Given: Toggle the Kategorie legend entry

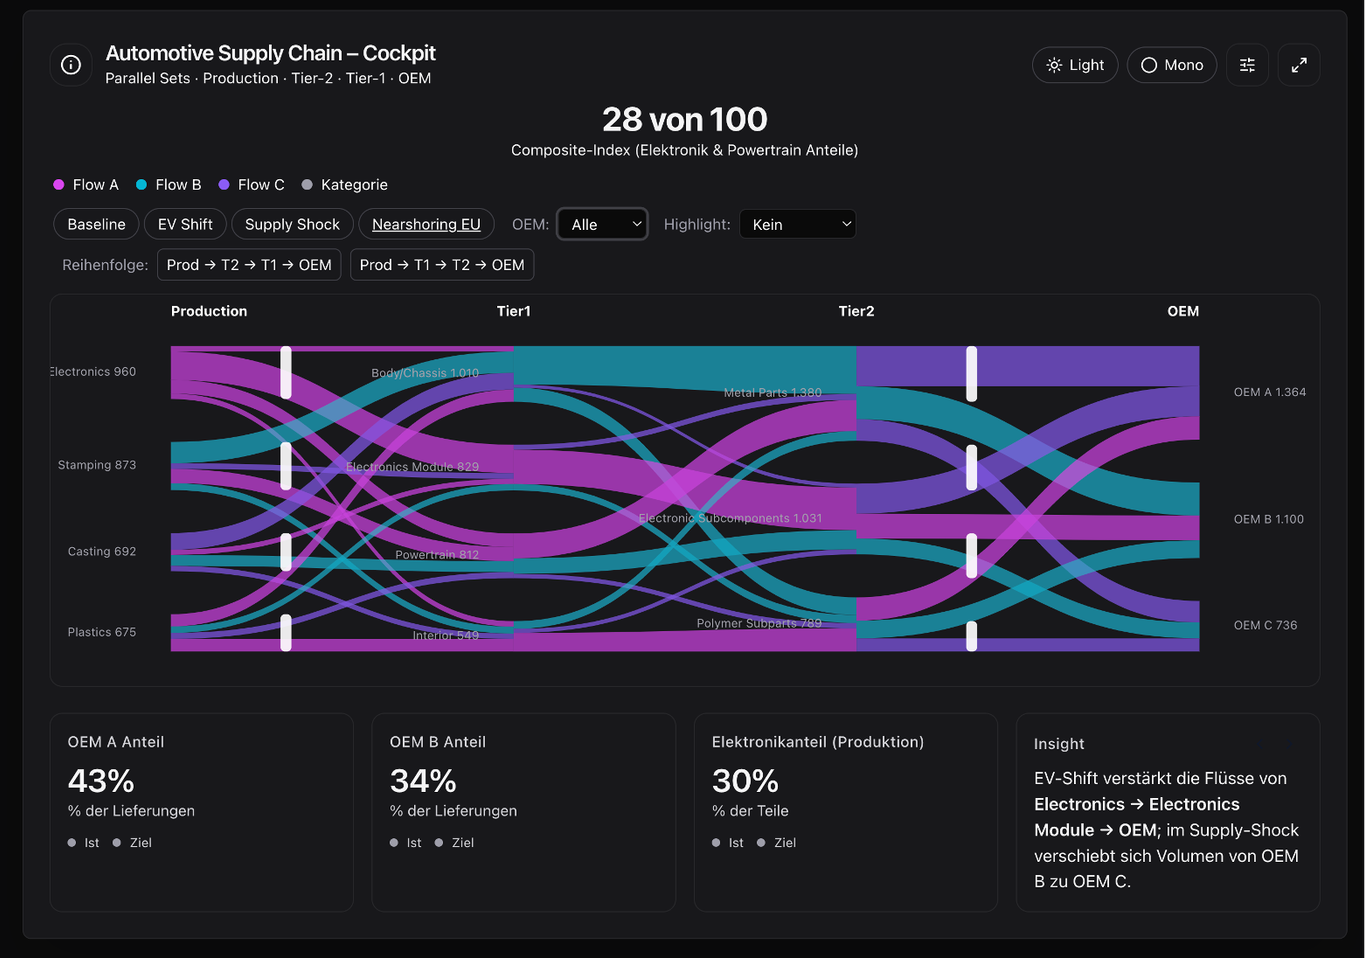Looking at the screenshot, I should (x=344, y=185).
